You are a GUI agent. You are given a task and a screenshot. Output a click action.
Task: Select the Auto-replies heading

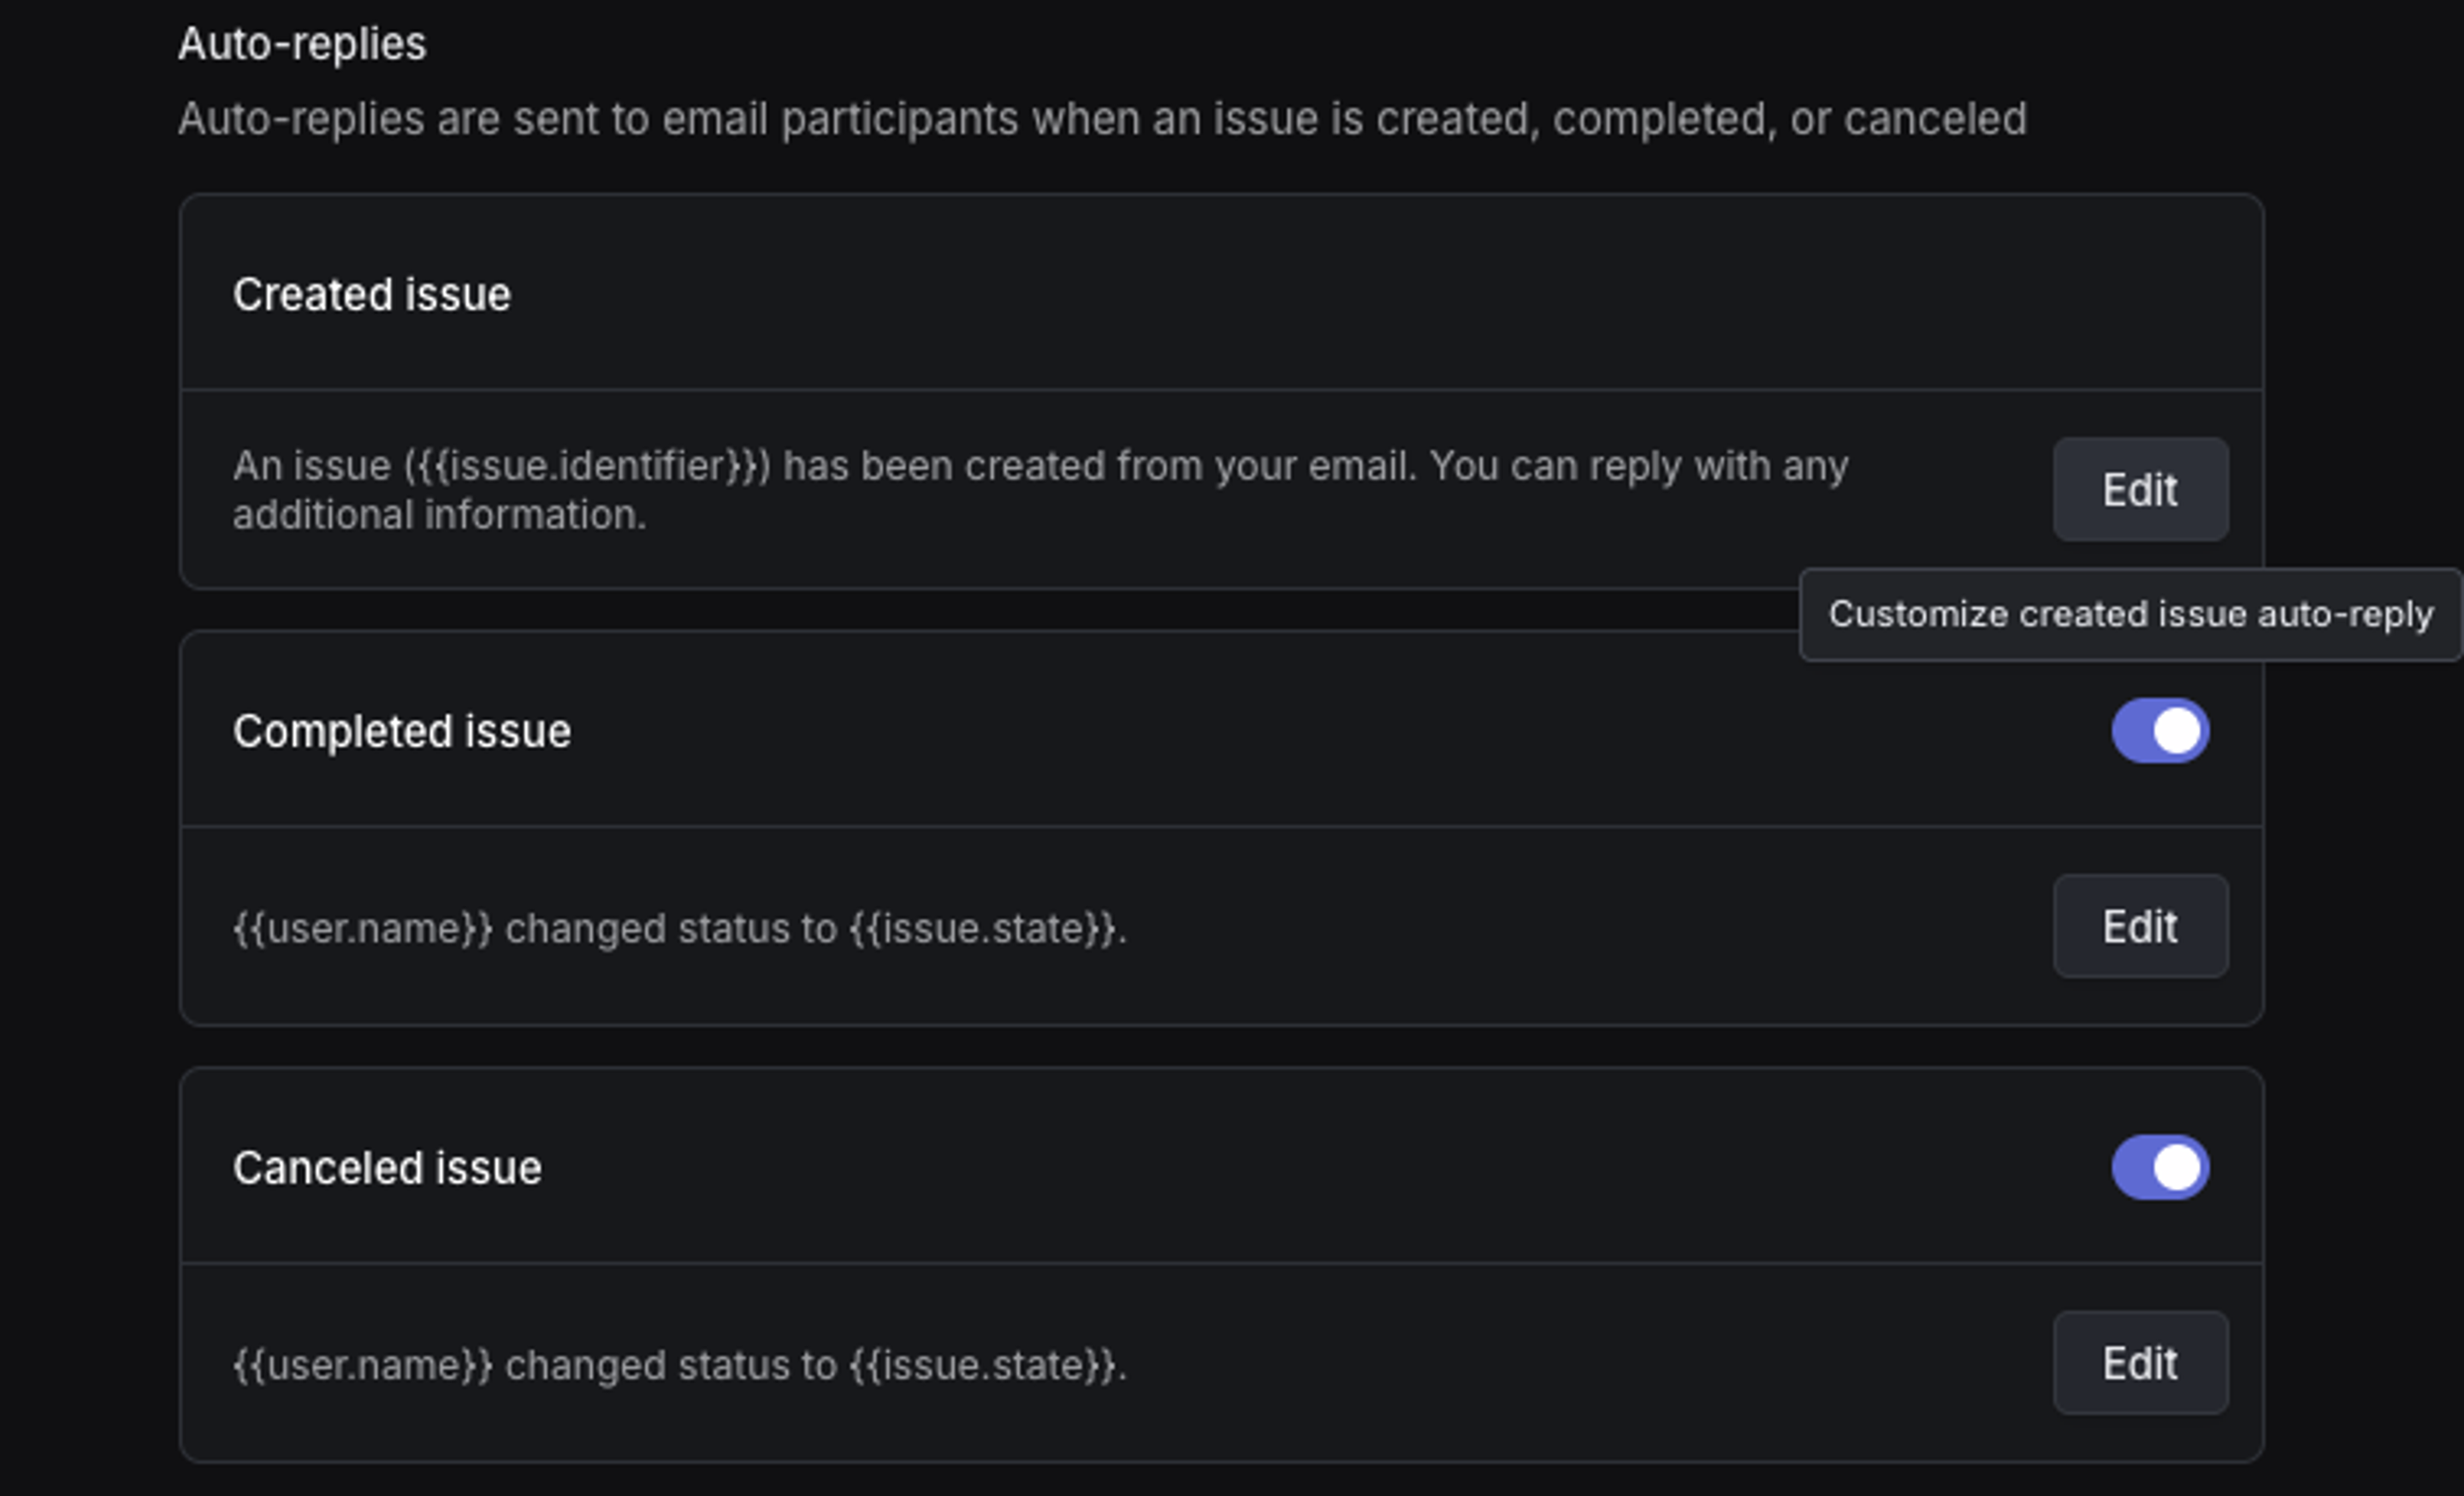click(301, 42)
